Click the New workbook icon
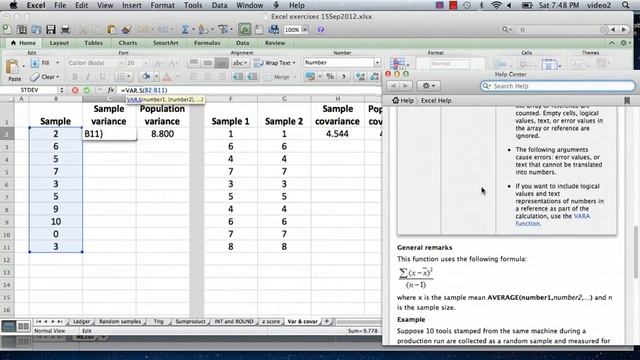The width and height of the screenshot is (640, 360). click(x=7, y=29)
